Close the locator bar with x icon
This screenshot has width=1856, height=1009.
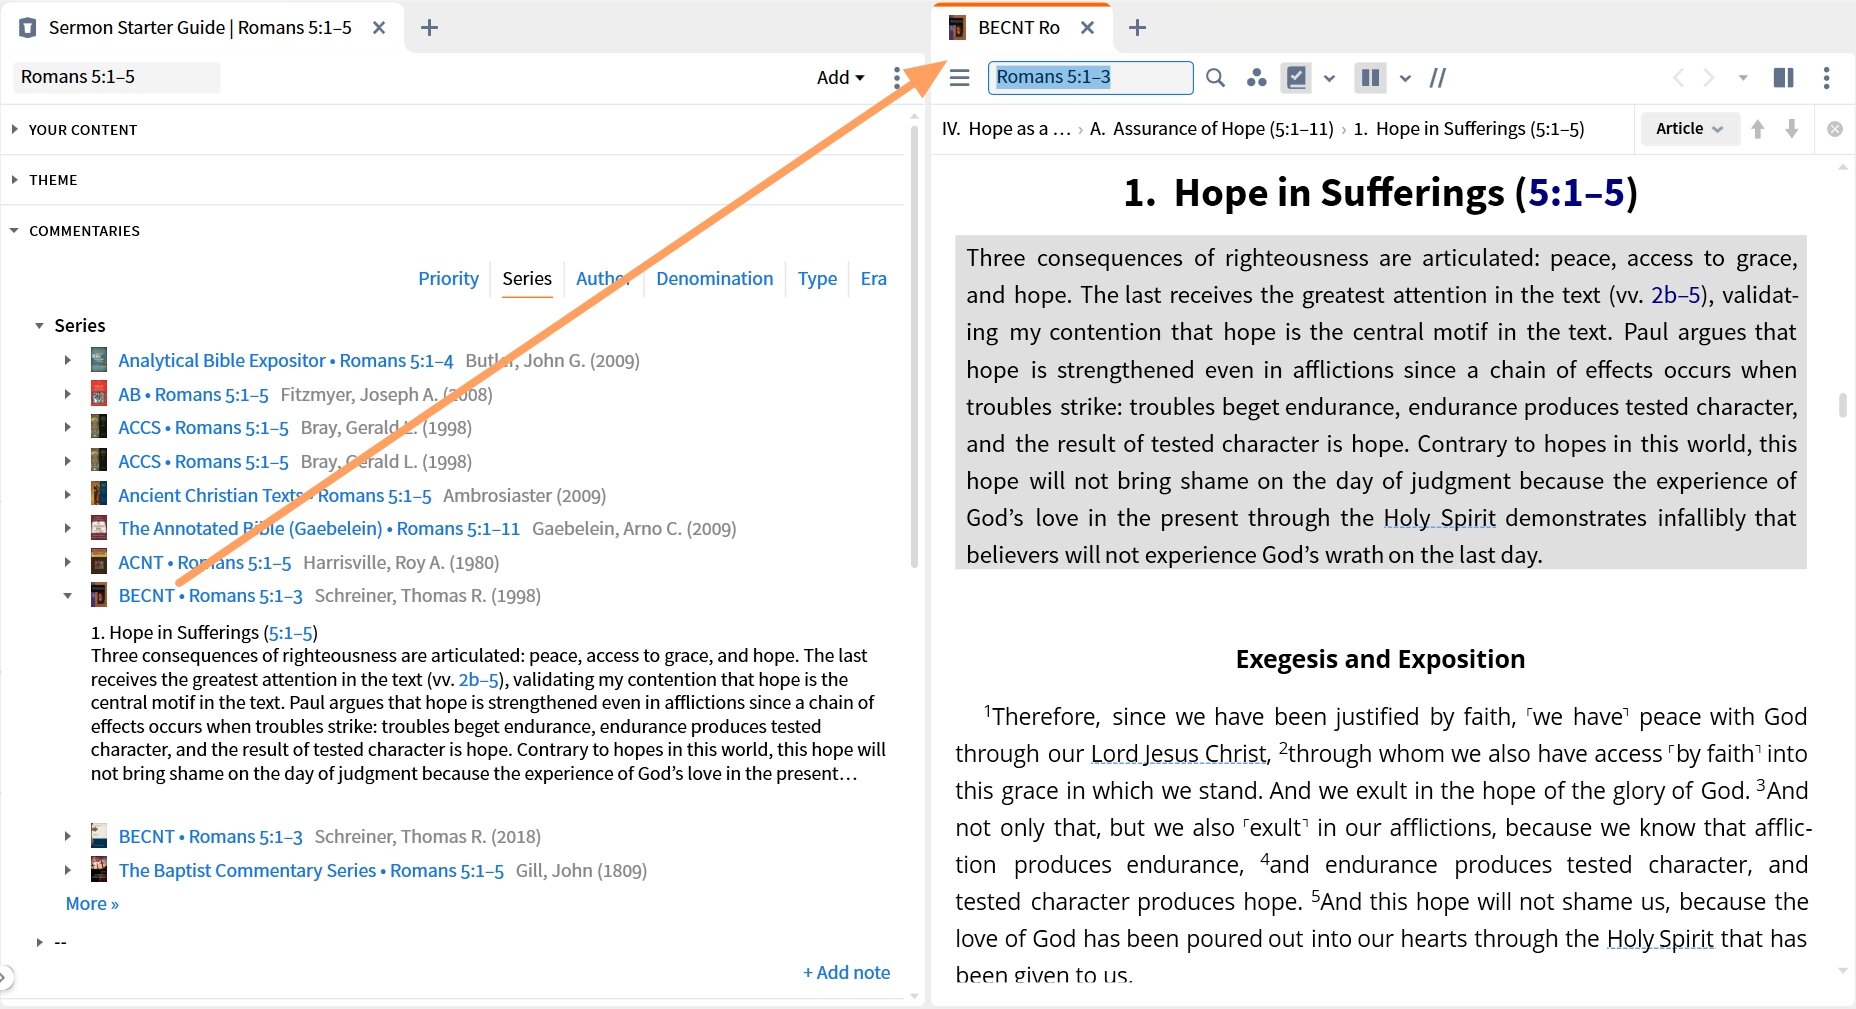point(1835,129)
